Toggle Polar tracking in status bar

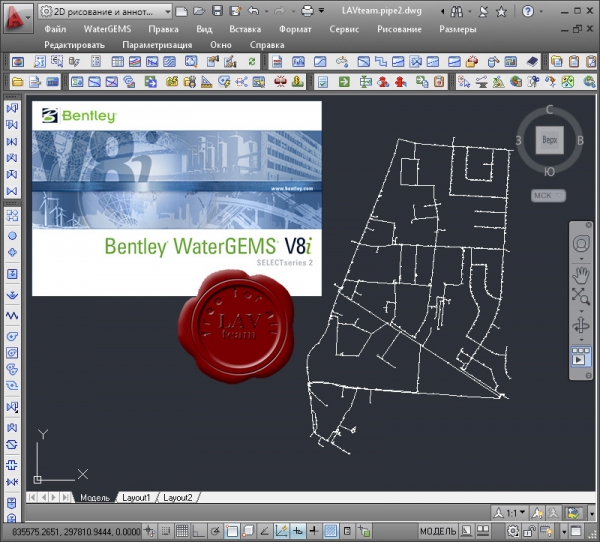pyautogui.click(x=215, y=531)
